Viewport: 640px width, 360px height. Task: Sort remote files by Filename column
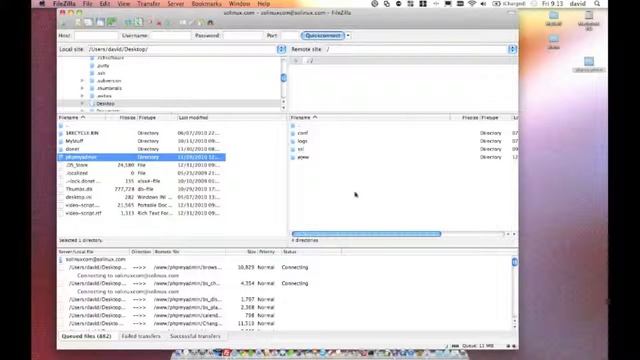[304, 118]
